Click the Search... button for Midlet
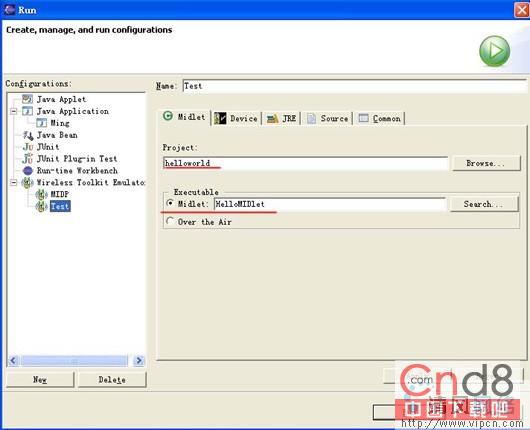530x430 pixels. (x=484, y=204)
